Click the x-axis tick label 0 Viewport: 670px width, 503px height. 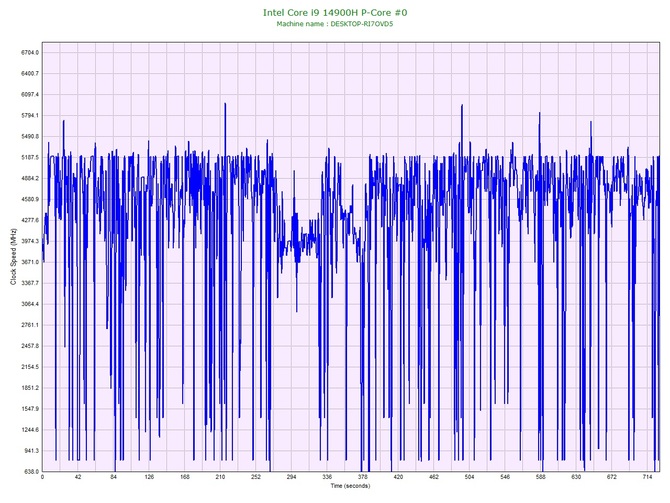pyautogui.click(x=42, y=477)
